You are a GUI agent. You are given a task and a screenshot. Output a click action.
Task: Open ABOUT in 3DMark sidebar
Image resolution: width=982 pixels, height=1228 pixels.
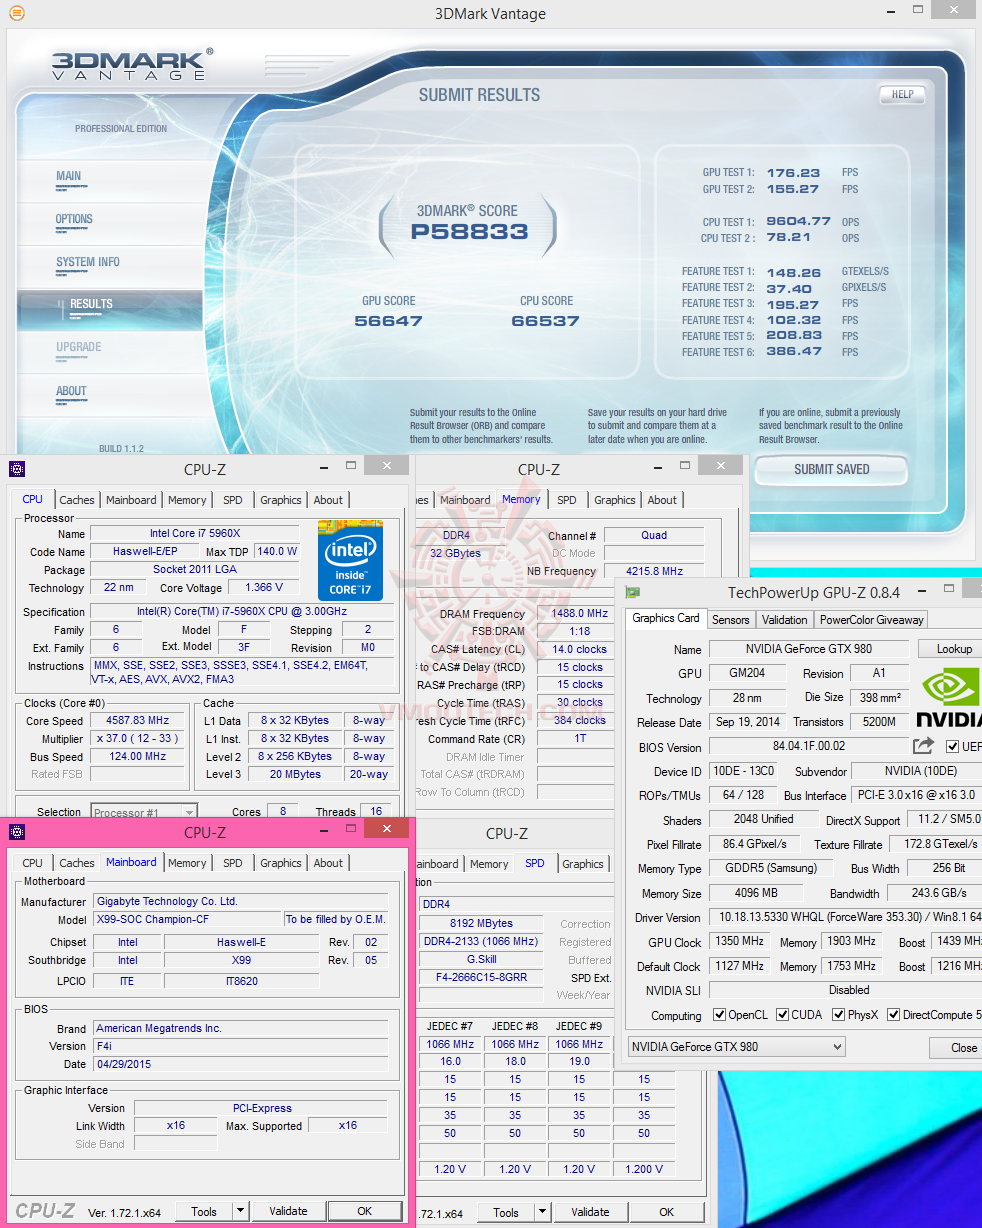(x=71, y=391)
